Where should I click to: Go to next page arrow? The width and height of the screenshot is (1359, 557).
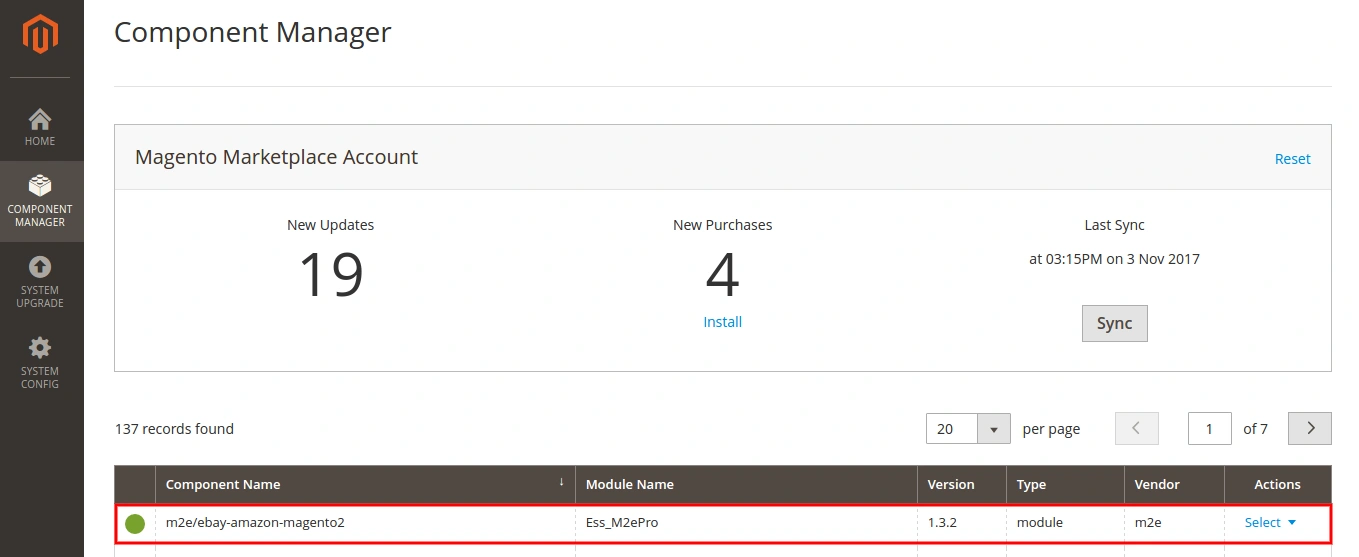[1310, 429]
